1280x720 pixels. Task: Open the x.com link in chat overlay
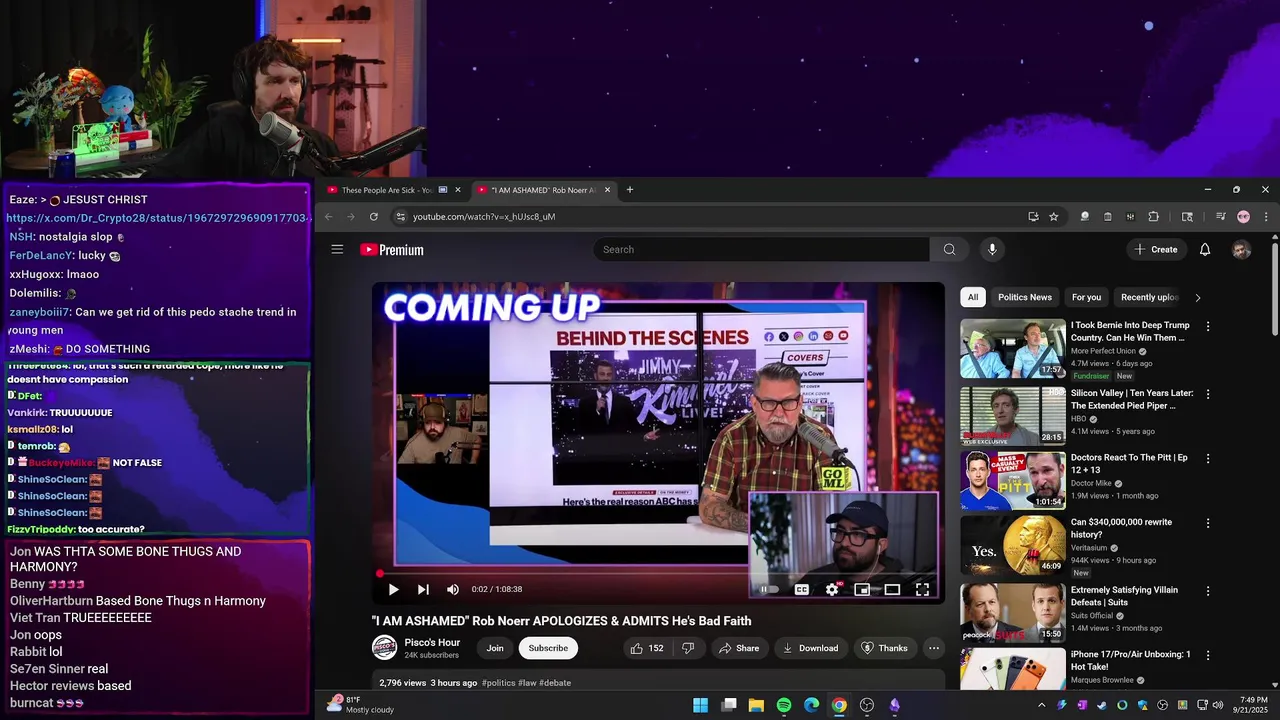pos(158,218)
